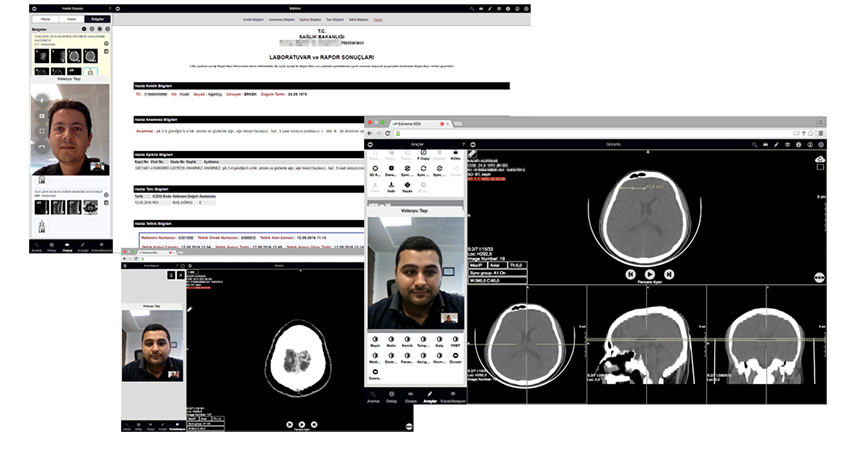This screenshot has height=450, width=842.
Task: Click the Kilitle lock tool
Action: pyautogui.click(x=455, y=155)
